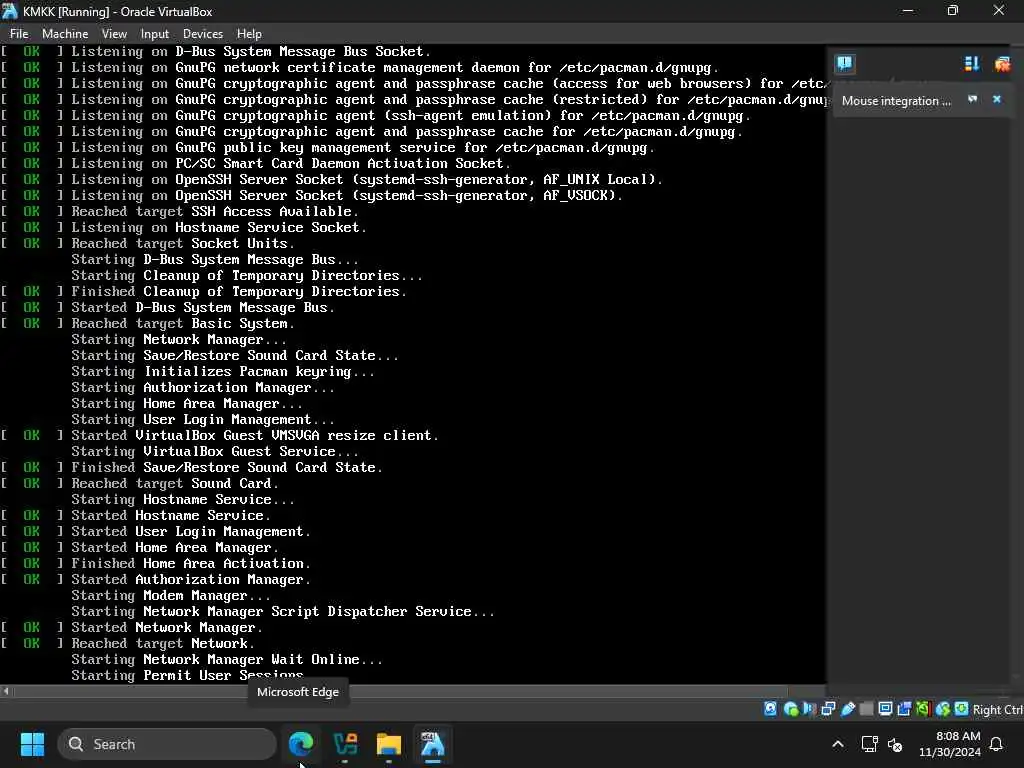Open the Windows notifications bell

(997, 744)
